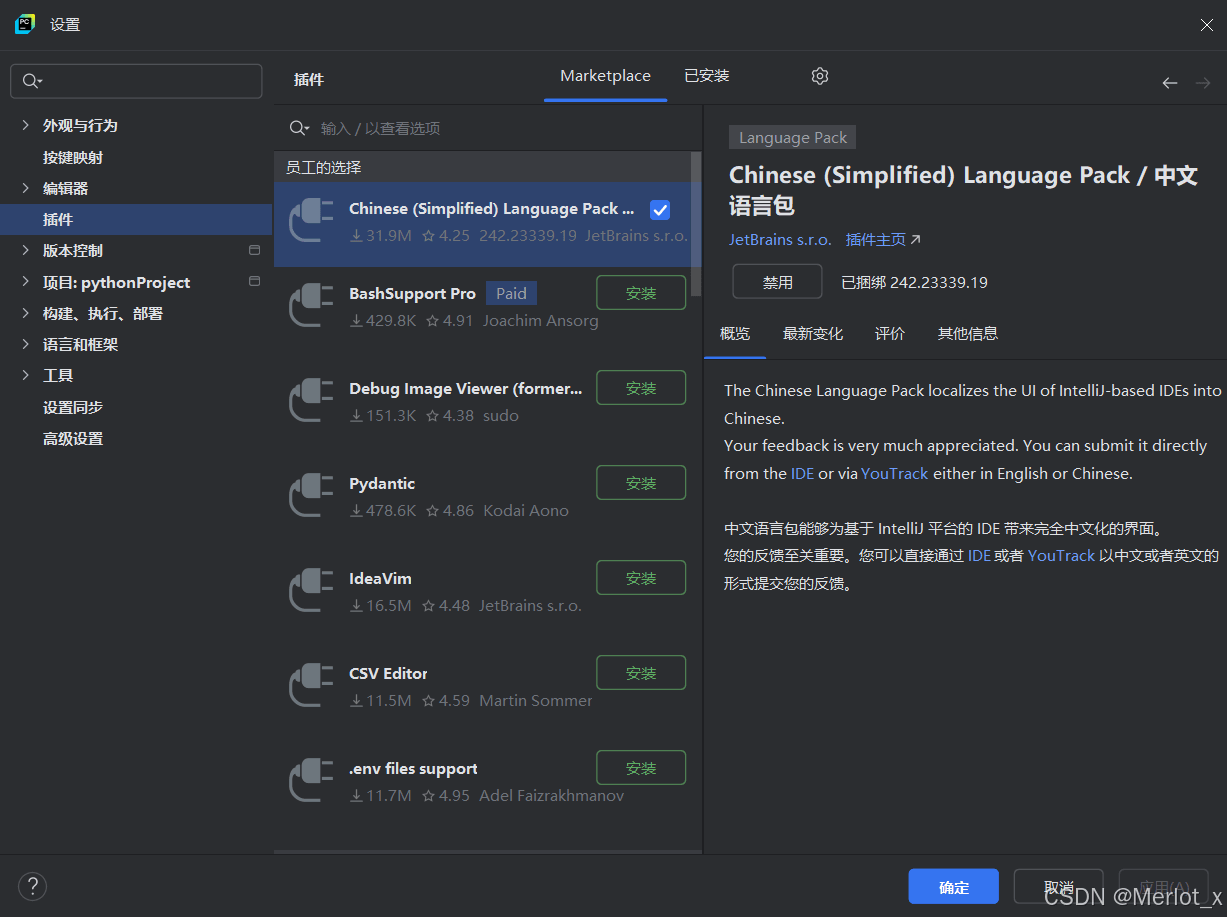The image size is (1227, 917).
Task: Click the CSV Editor plug icon
Action: 311,686
